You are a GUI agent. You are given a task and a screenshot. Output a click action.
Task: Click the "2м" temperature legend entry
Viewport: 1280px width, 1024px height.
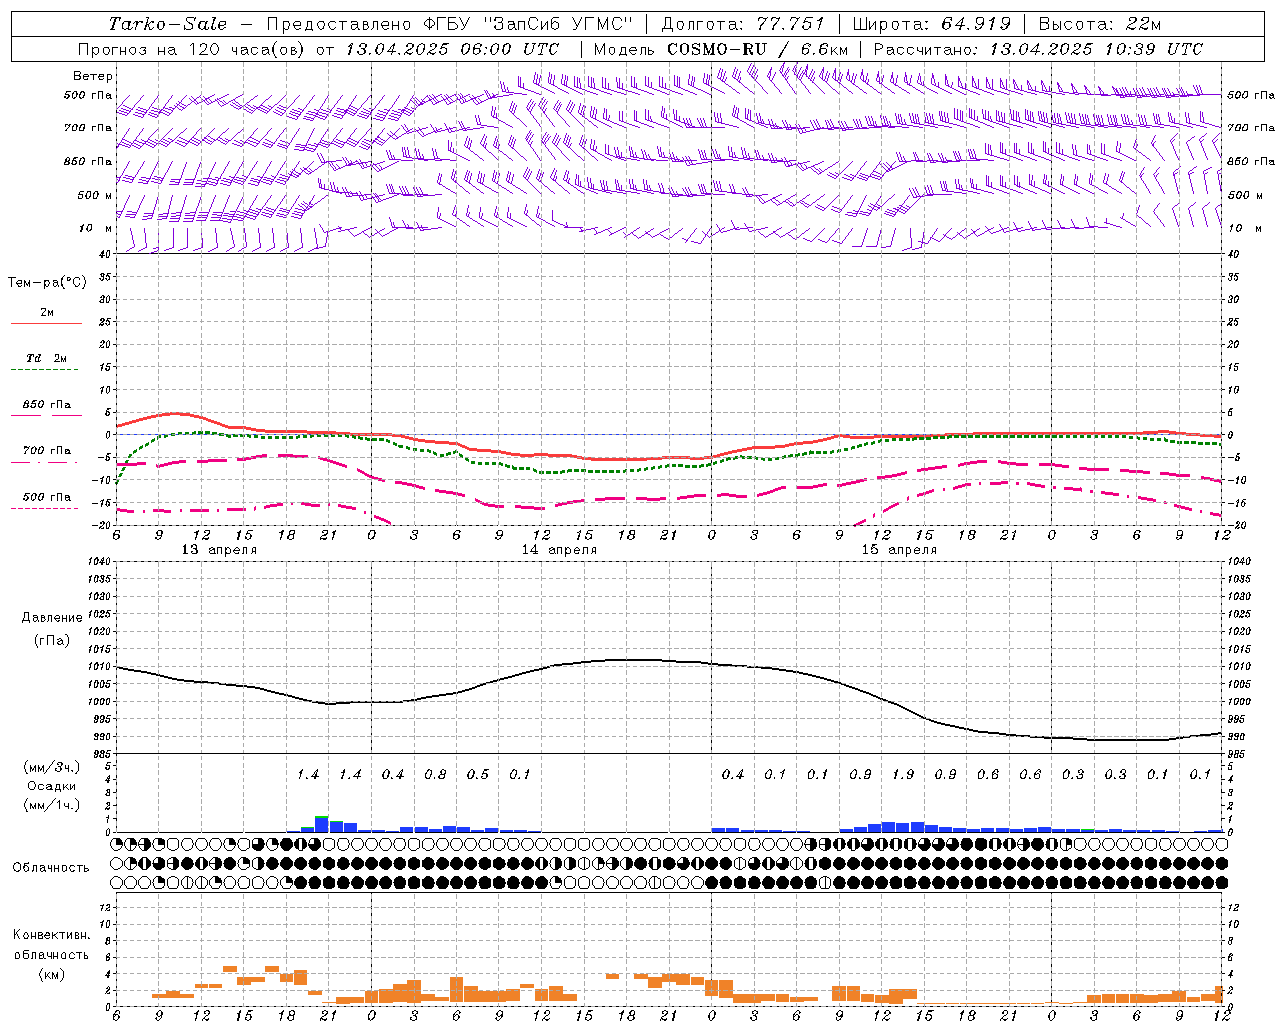click(47, 313)
